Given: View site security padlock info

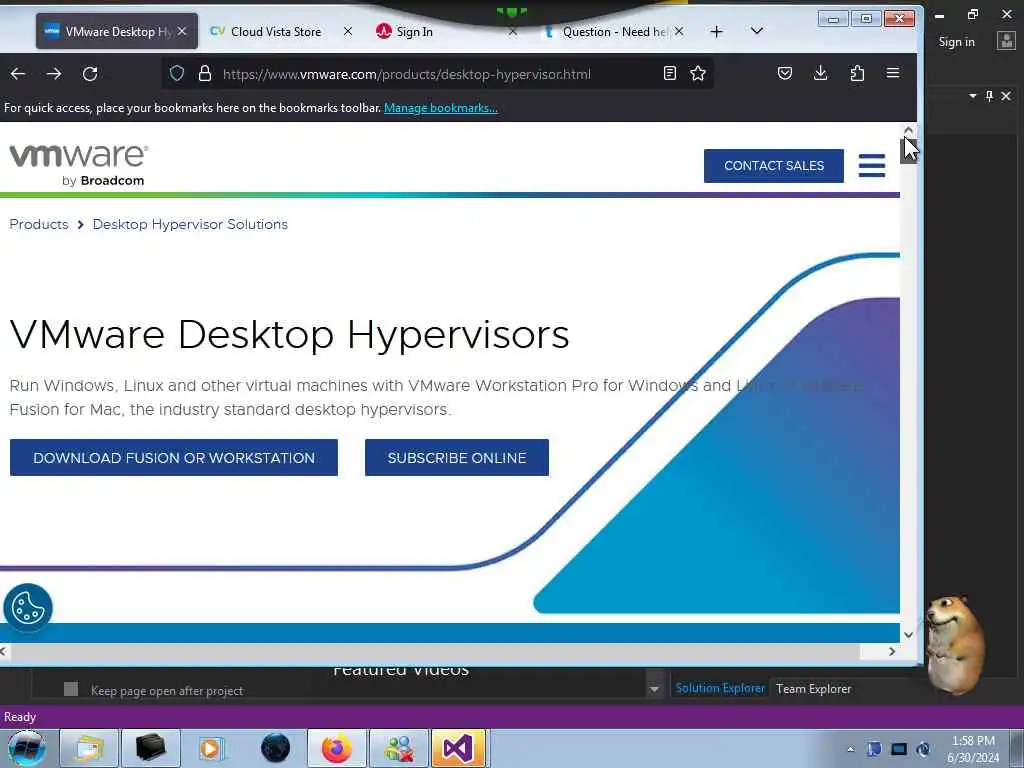Looking at the screenshot, I should (x=204, y=73).
